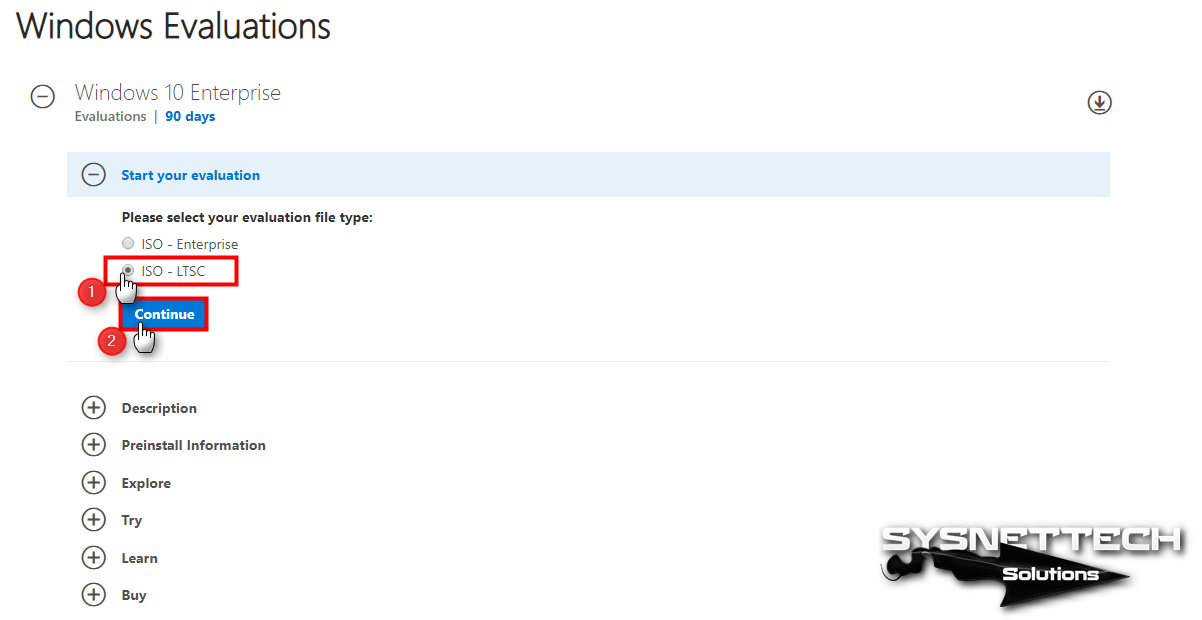This screenshot has height=620, width=1202.
Task: Click the download icon beside Windows 10 Enterprise
Action: [x=1099, y=102]
